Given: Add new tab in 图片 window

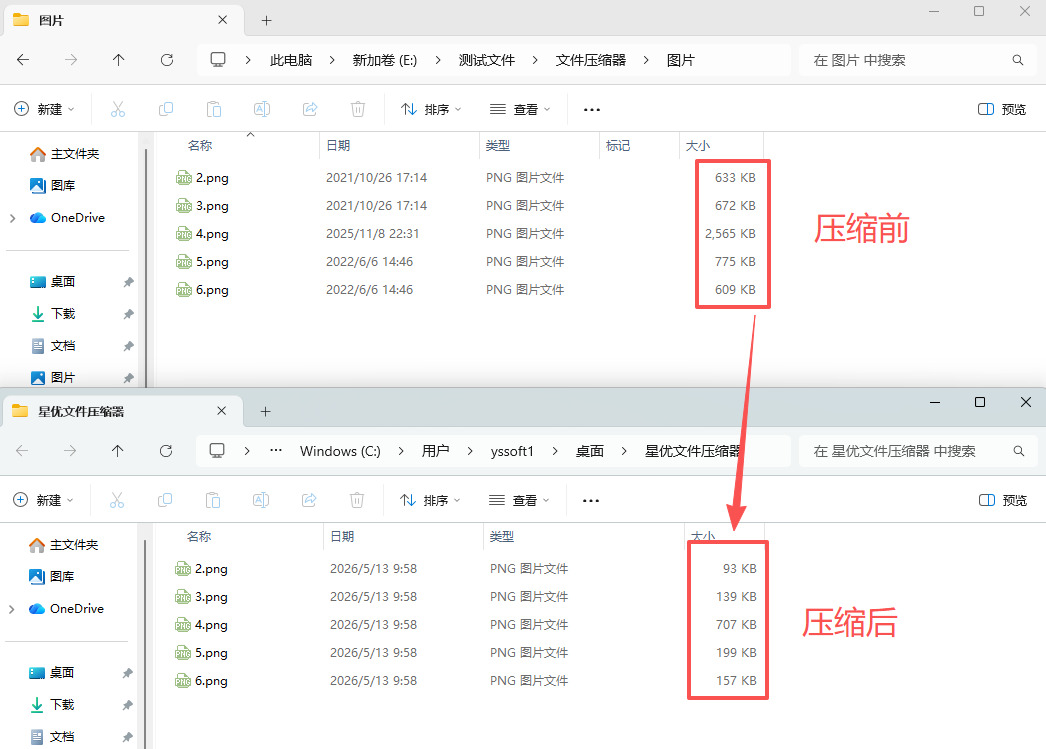Looking at the screenshot, I should click(266, 21).
